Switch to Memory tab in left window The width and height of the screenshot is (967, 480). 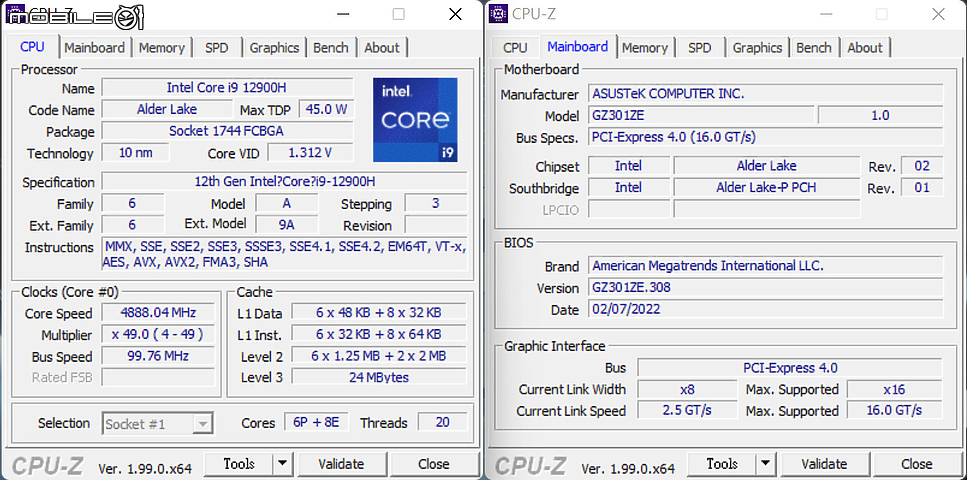point(162,48)
